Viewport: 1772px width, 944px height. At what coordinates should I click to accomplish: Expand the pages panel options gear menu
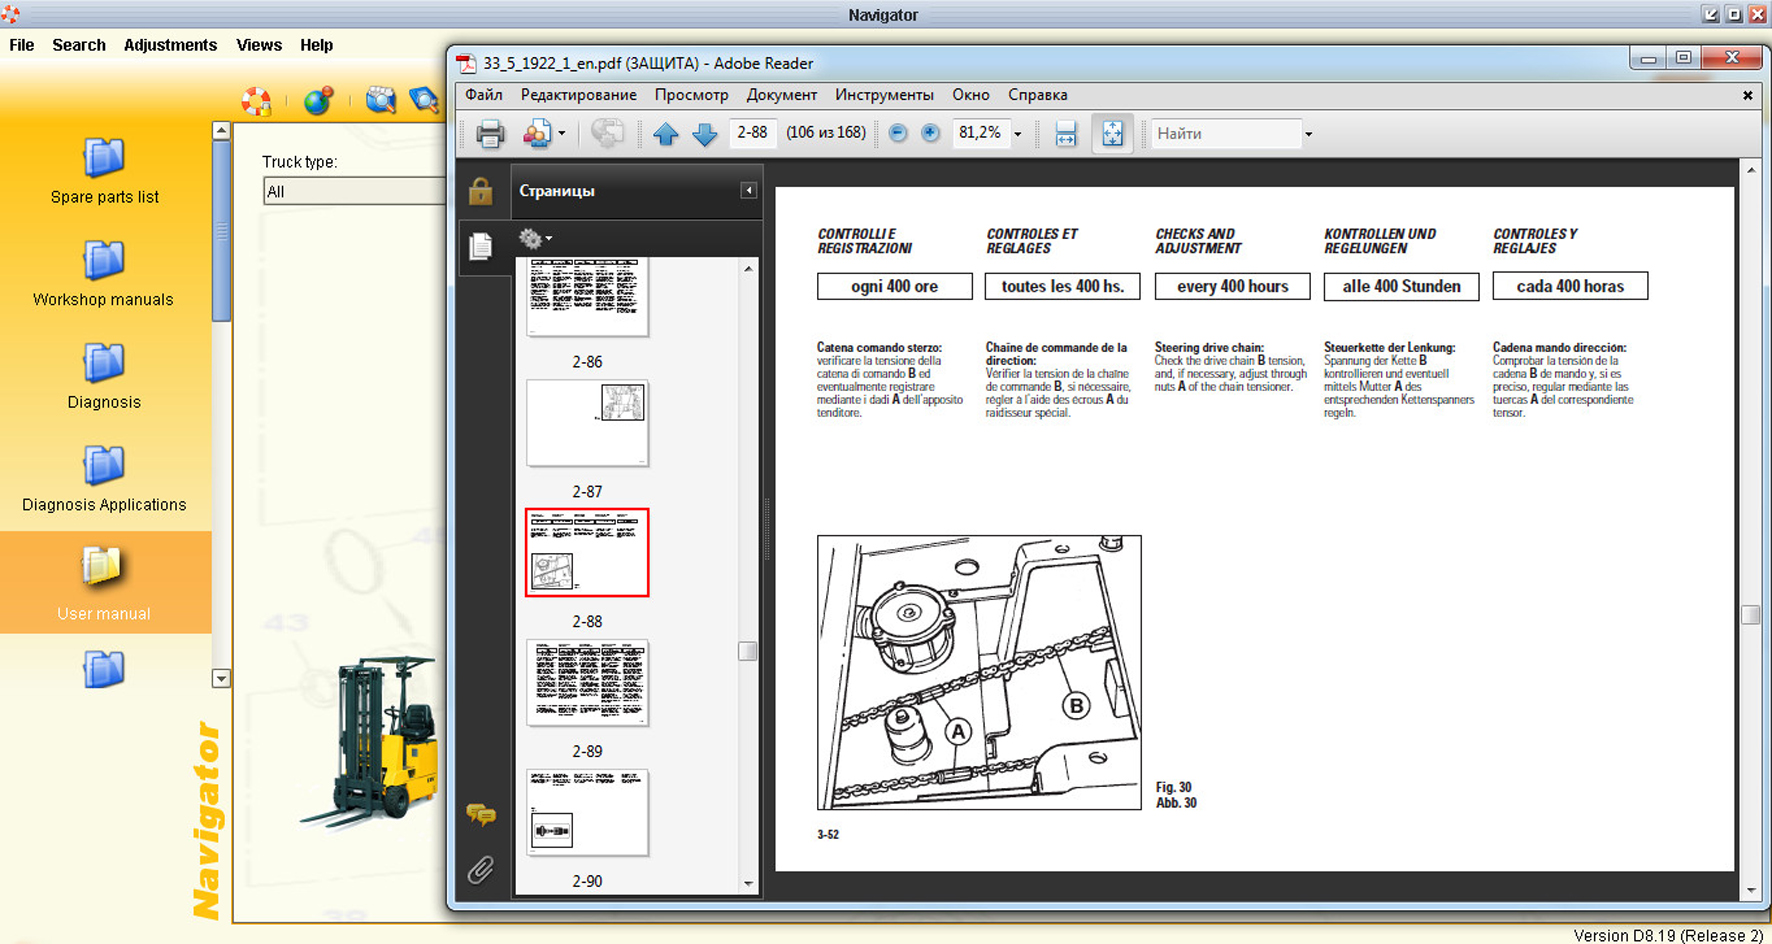(x=535, y=239)
